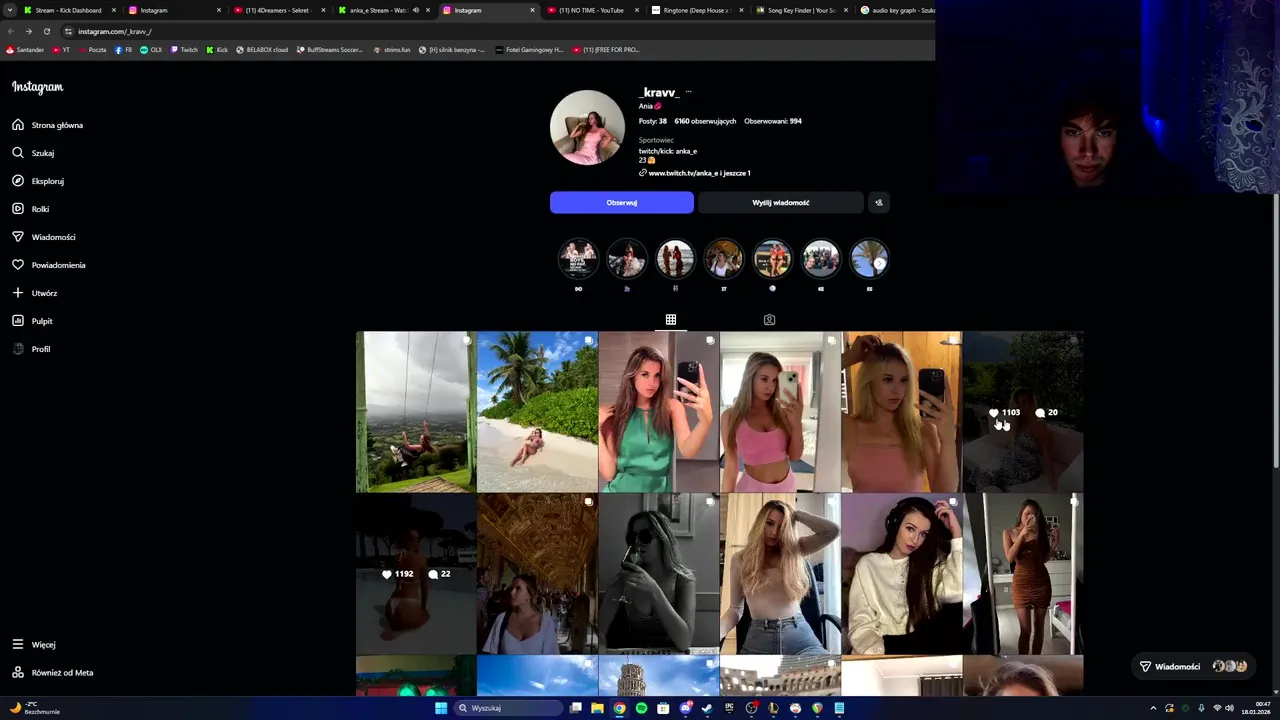Open www.twitch.tv/anka_e profile link
This screenshot has width=1280, height=720.
[699, 173]
